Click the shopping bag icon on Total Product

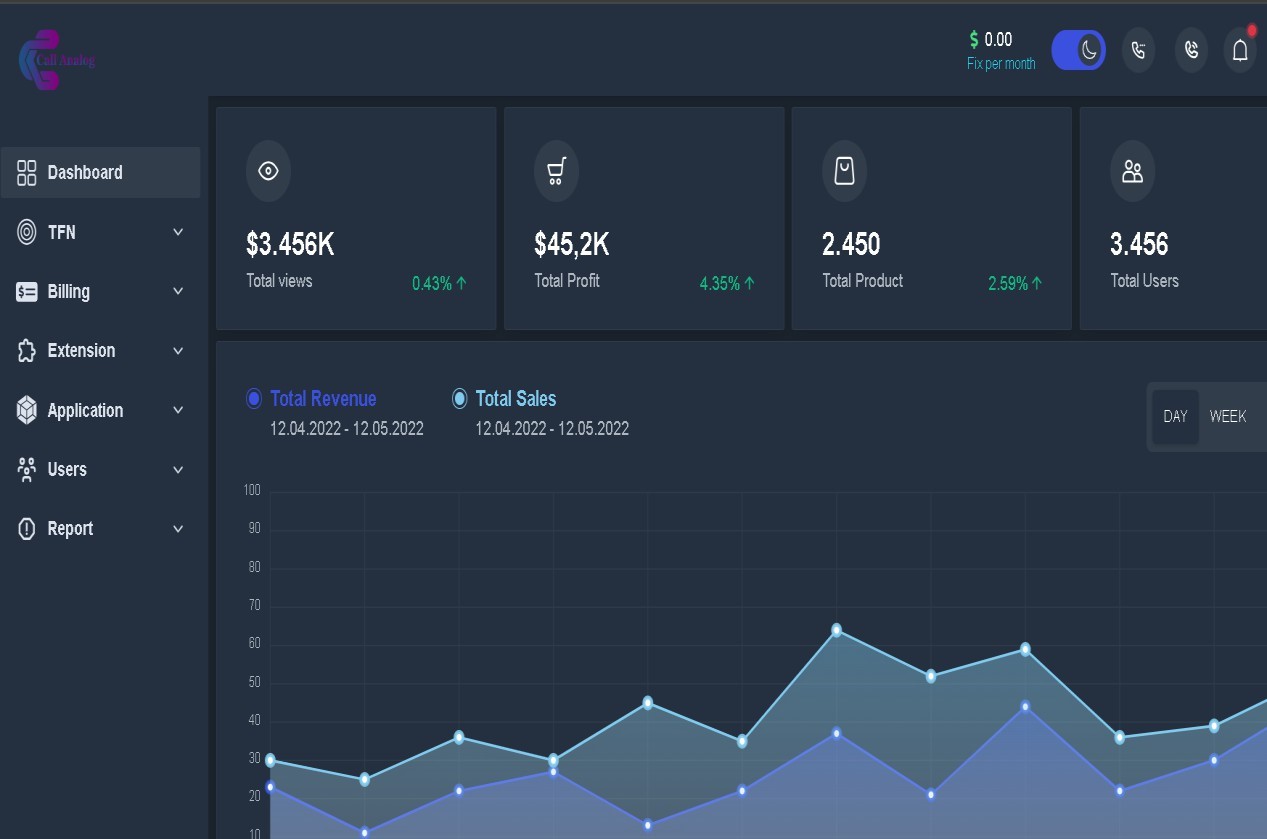(844, 171)
